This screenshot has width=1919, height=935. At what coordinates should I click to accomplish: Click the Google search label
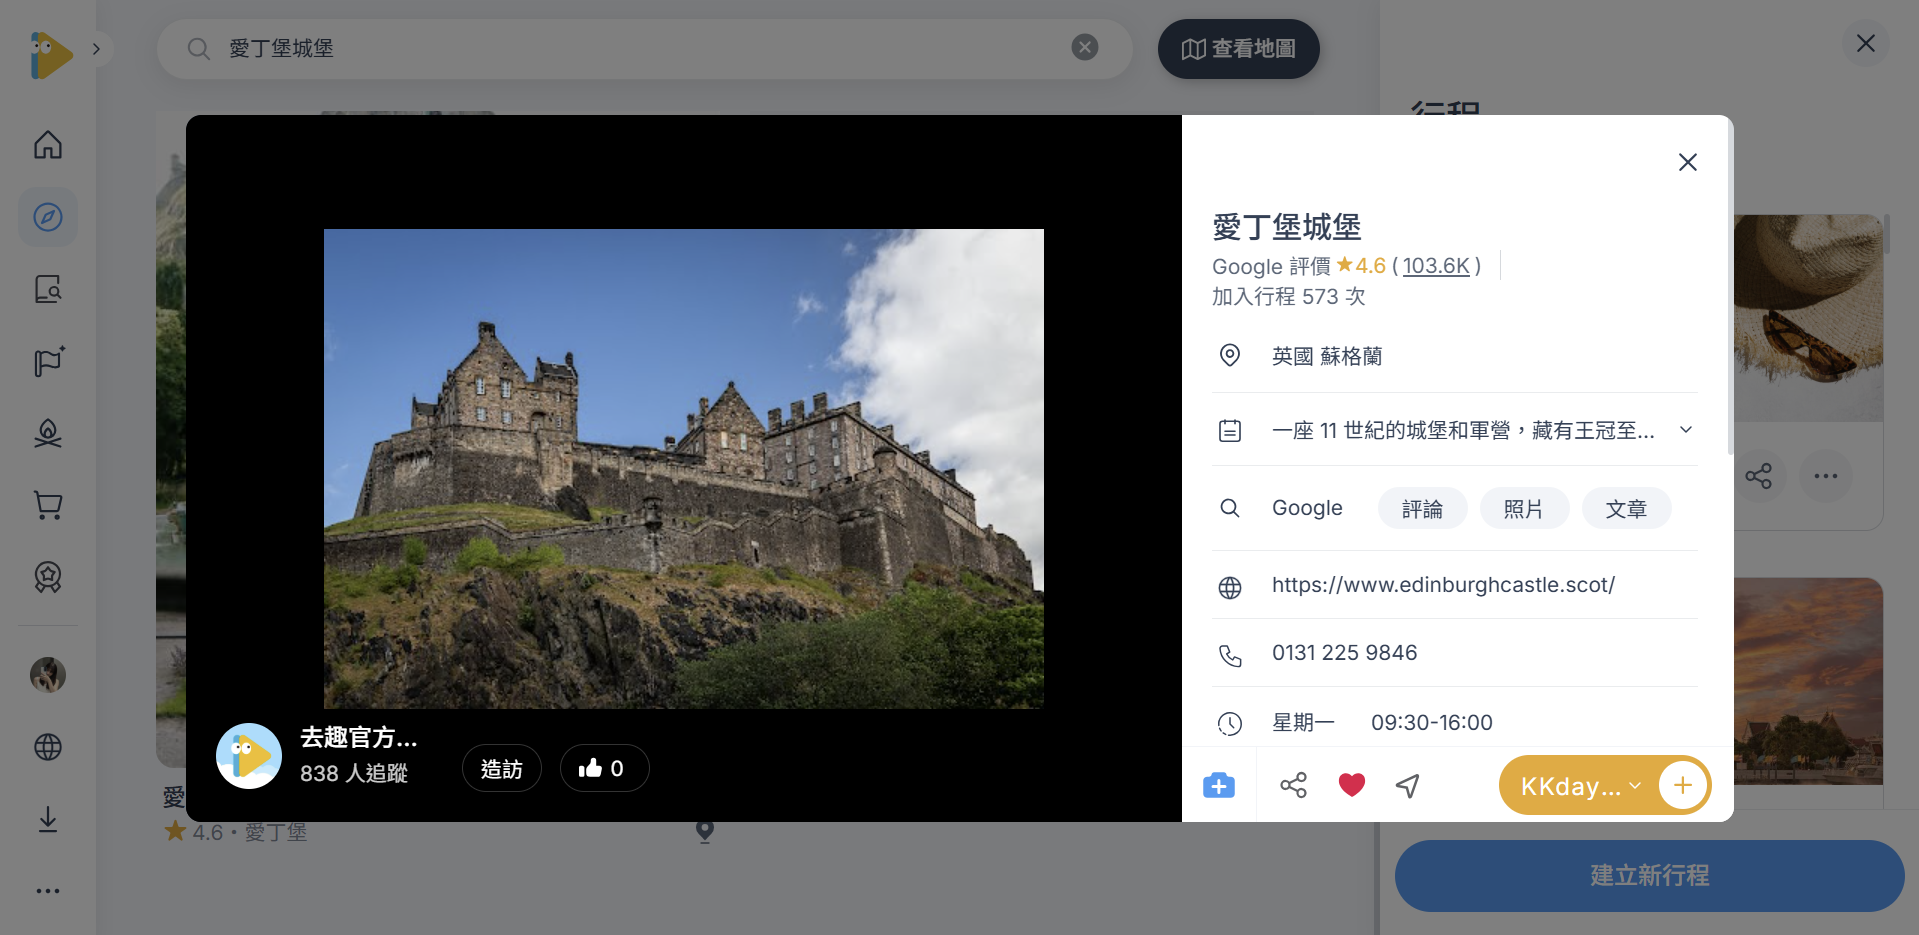[x=1307, y=508]
